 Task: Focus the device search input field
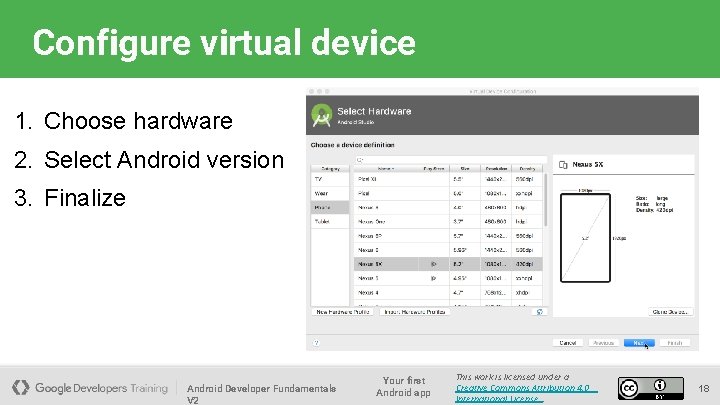click(x=451, y=160)
